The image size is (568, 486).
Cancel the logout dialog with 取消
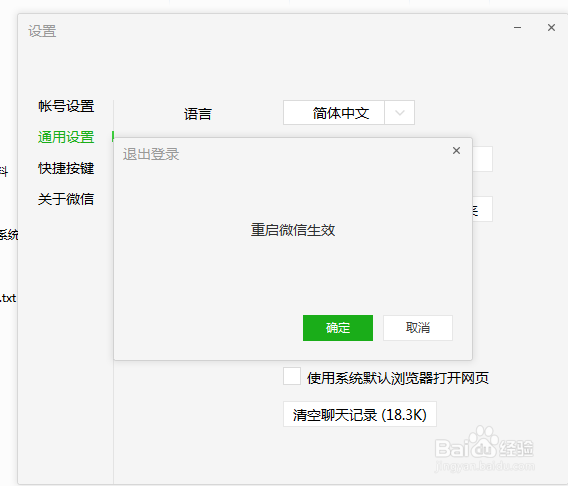click(418, 328)
